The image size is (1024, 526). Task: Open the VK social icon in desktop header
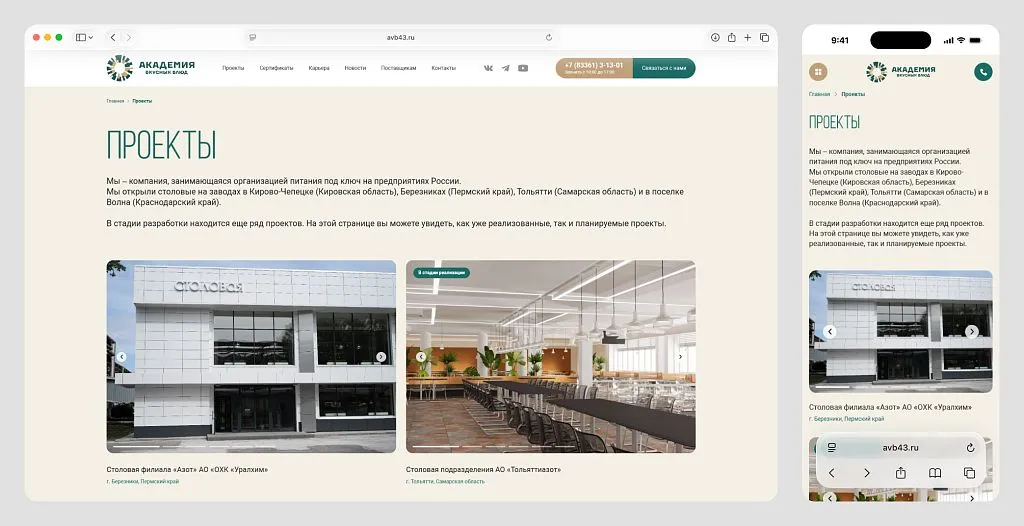[x=488, y=68]
